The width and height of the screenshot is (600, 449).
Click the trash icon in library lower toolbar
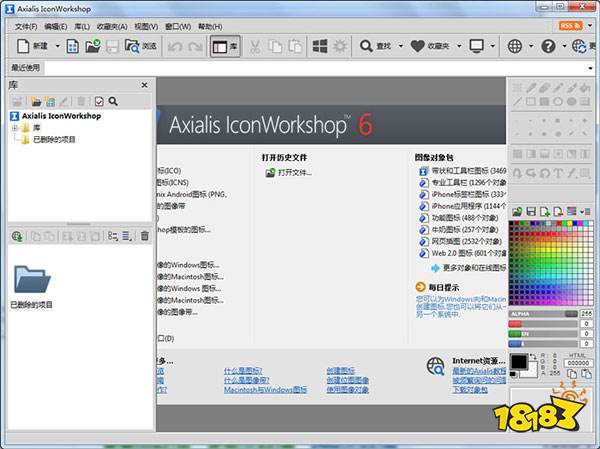click(144, 236)
